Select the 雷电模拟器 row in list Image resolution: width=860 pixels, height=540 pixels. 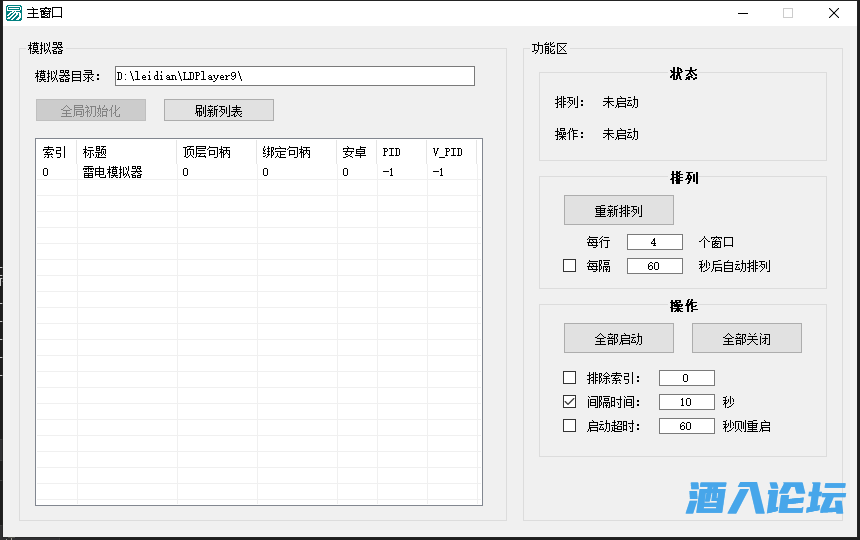pyautogui.click(x=112, y=172)
